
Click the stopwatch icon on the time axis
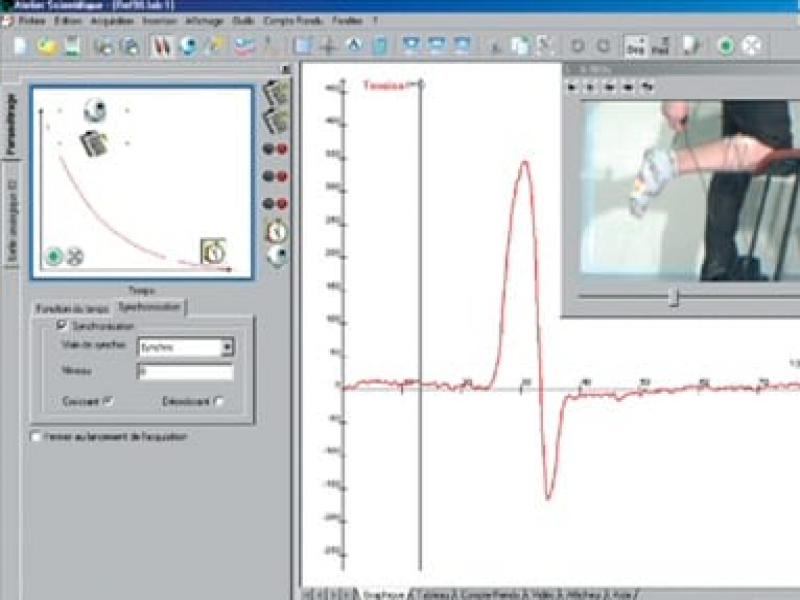pos(213,251)
